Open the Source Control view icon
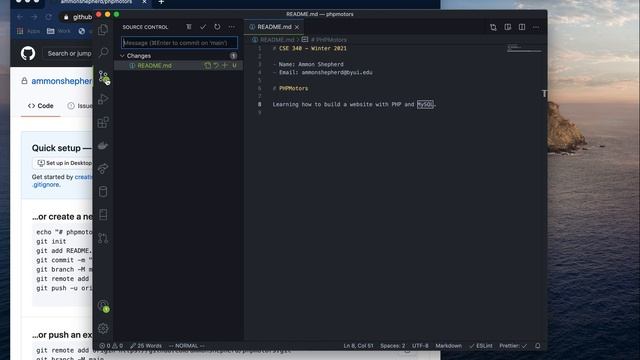This screenshot has width=640, height=360. (x=103, y=76)
